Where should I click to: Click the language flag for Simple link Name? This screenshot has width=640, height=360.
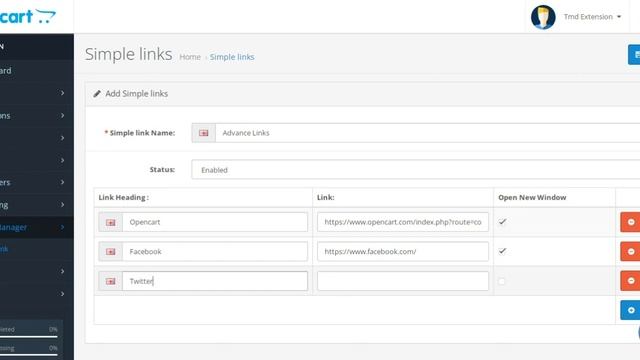(x=203, y=133)
